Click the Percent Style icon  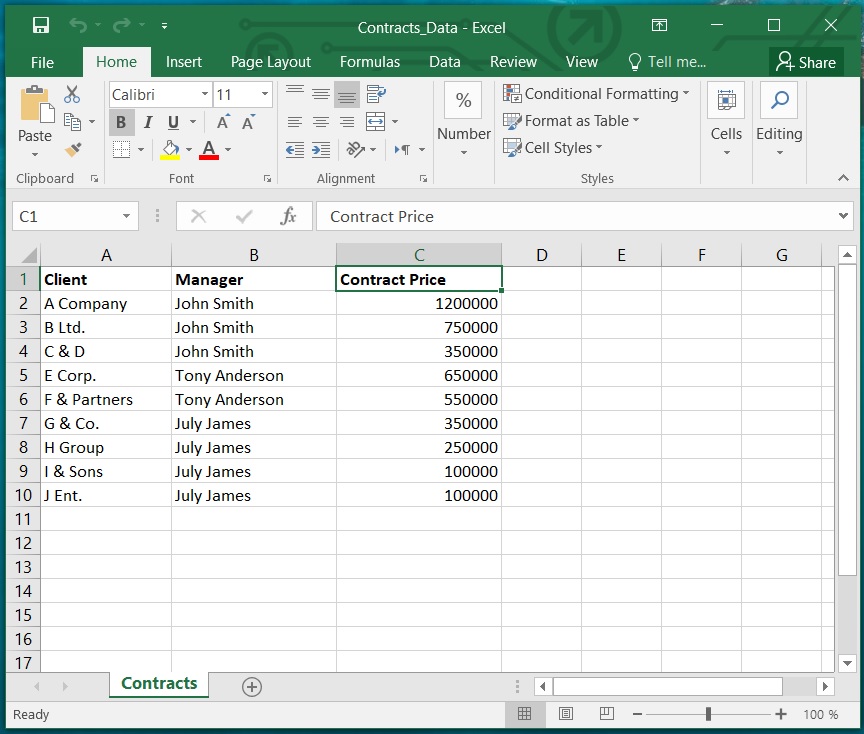463,100
